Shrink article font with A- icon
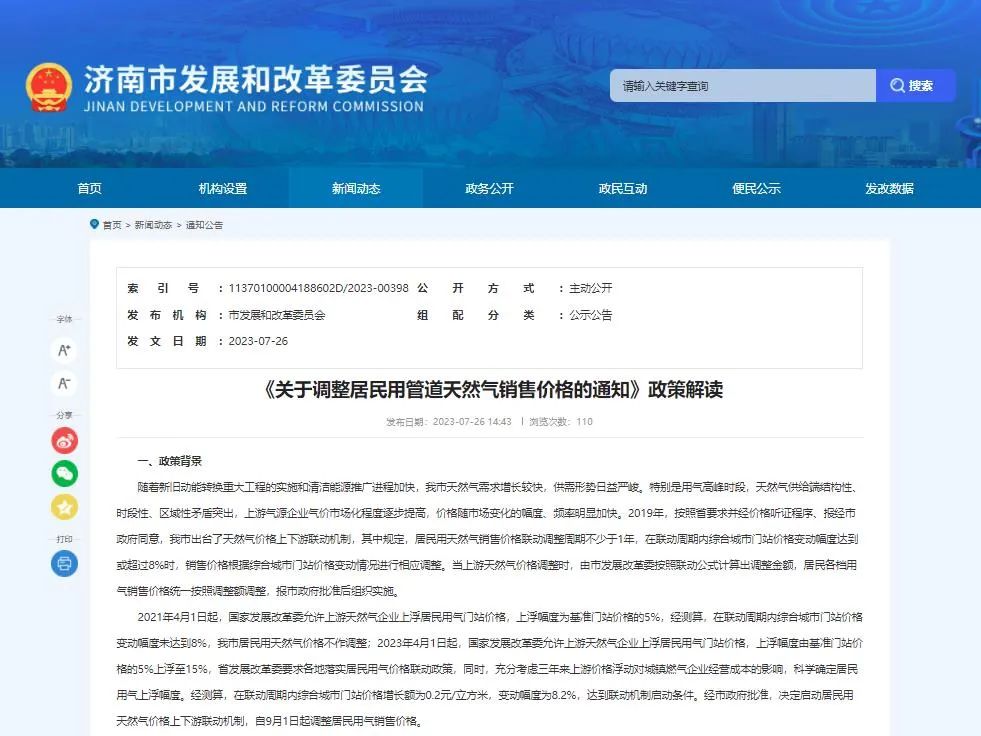This screenshot has height=736, width=981. click(63, 383)
